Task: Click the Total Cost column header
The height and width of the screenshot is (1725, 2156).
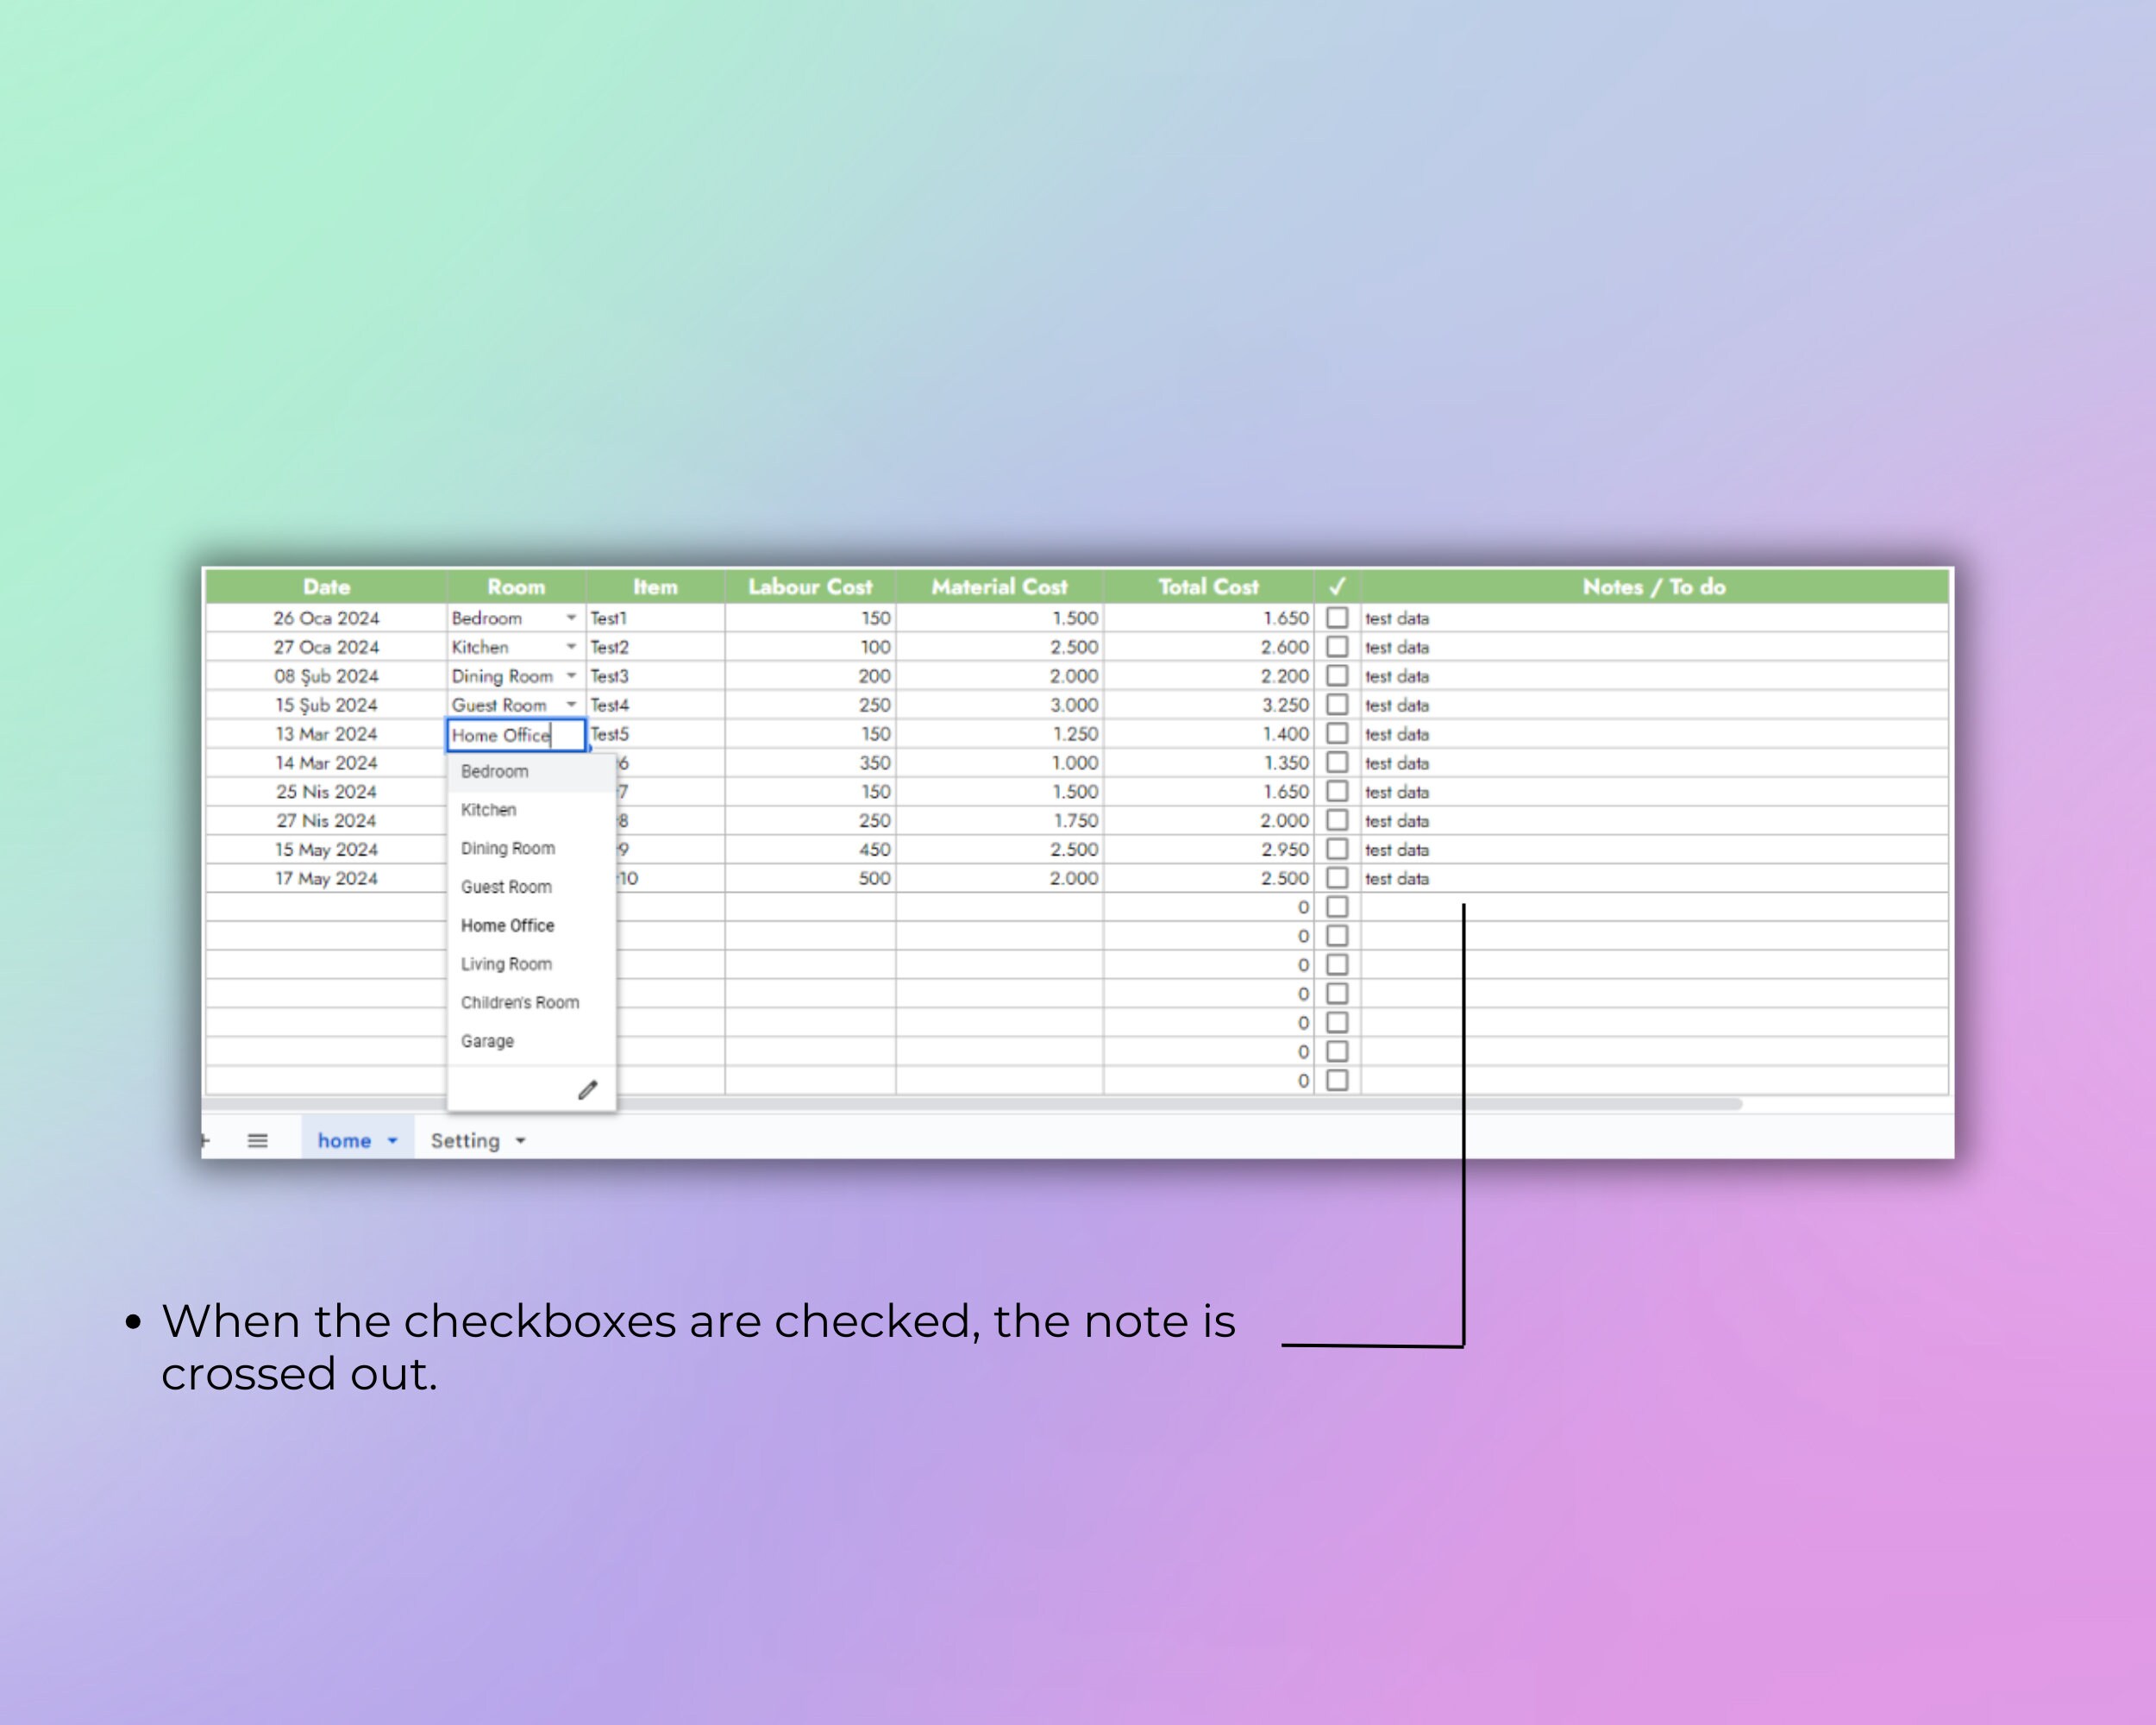Action: click(1209, 587)
